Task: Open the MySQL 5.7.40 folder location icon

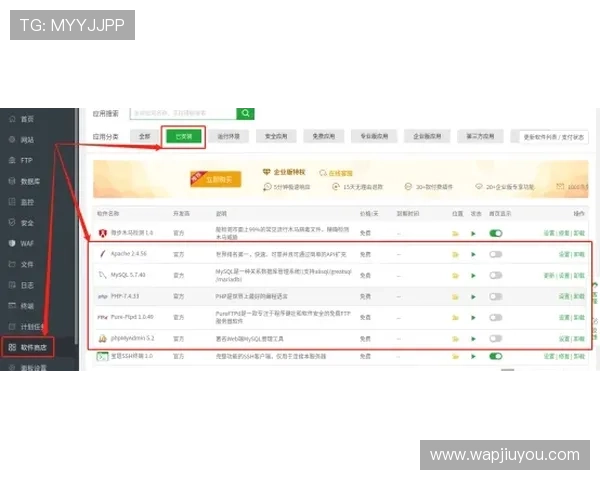Action: point(455,275)
